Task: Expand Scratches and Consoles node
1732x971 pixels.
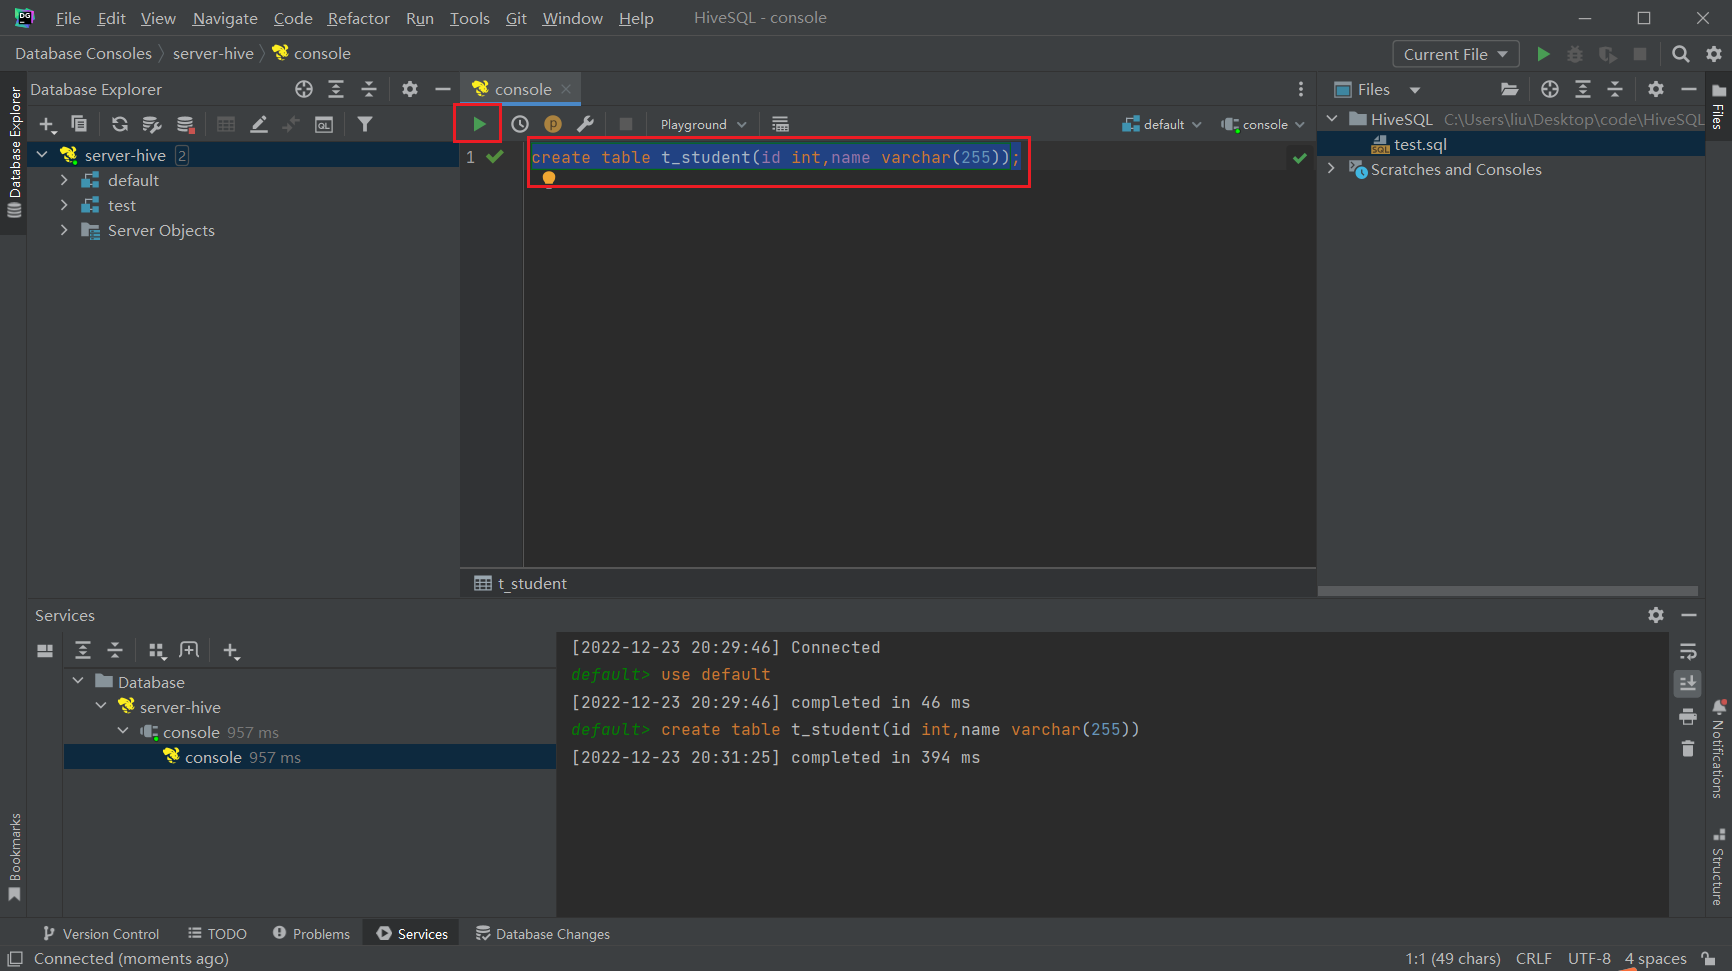Action: tap(1331, 169)
